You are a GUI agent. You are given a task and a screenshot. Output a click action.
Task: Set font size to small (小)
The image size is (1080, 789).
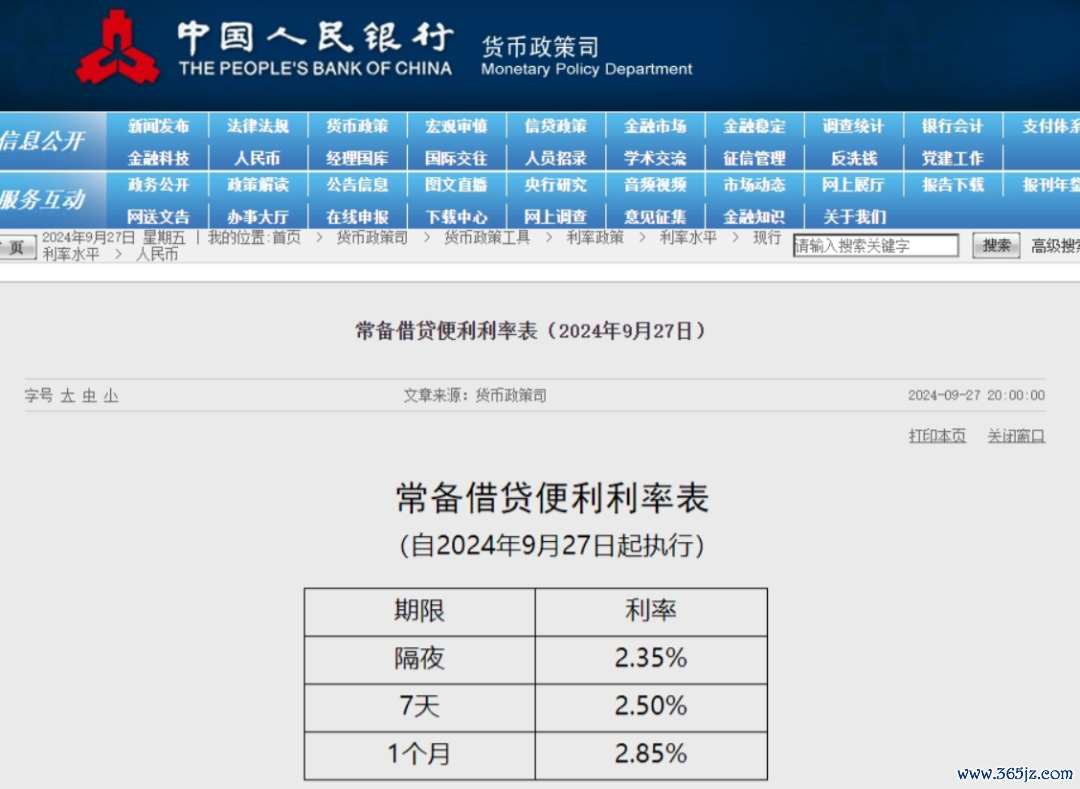click(111, 396)
